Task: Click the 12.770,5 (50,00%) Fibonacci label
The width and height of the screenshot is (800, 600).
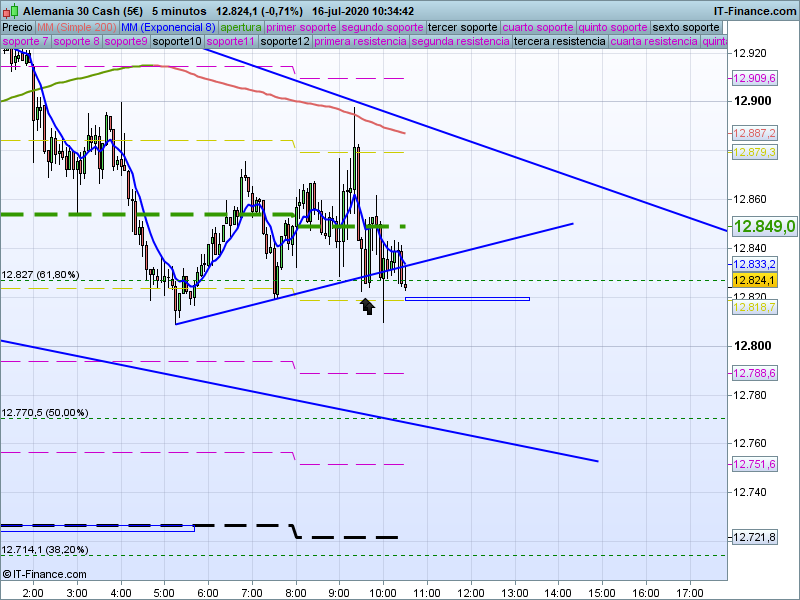Action: click(45, 412)
